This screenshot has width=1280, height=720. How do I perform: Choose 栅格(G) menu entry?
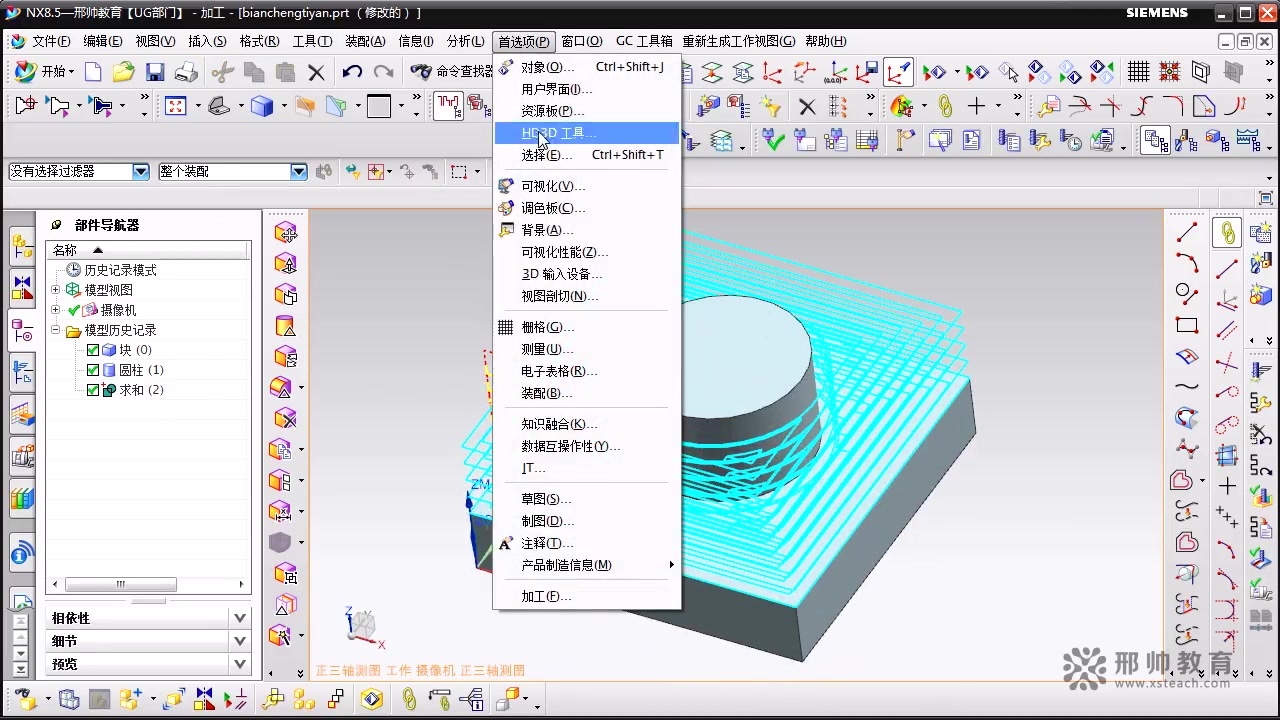click(x=587, y=327)
